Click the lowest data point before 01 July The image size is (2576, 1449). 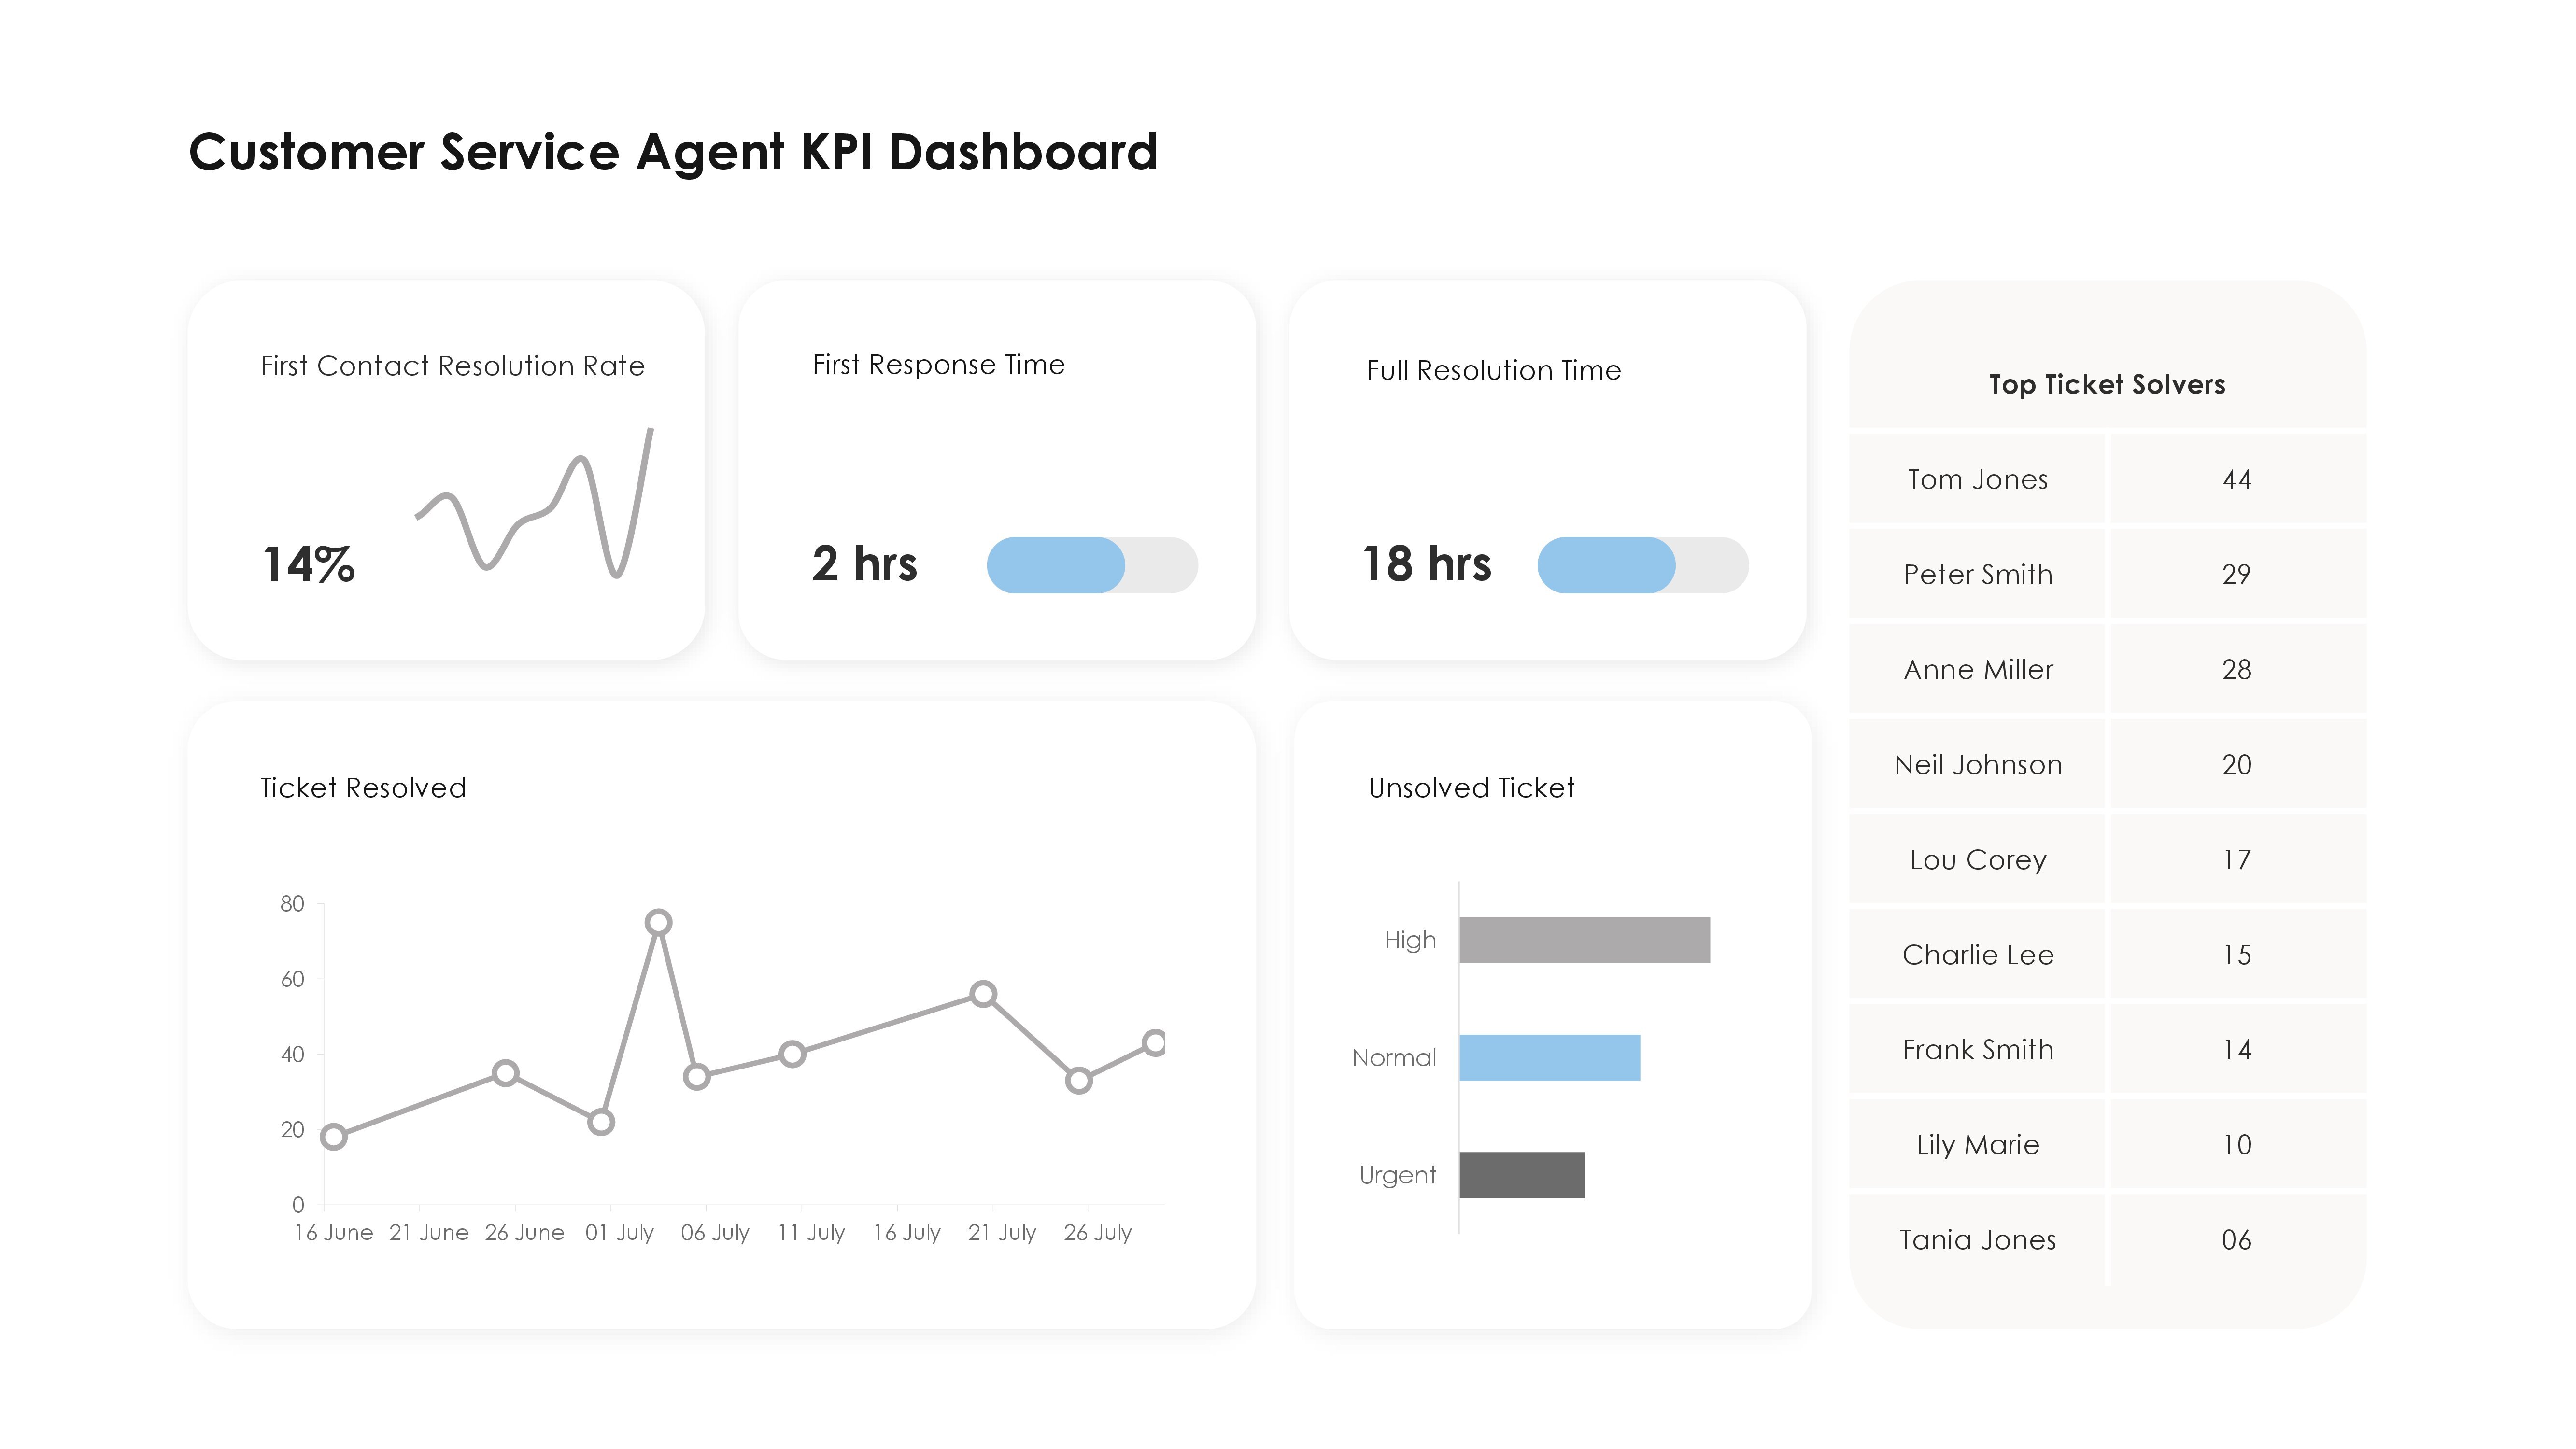pos(601,1122)
